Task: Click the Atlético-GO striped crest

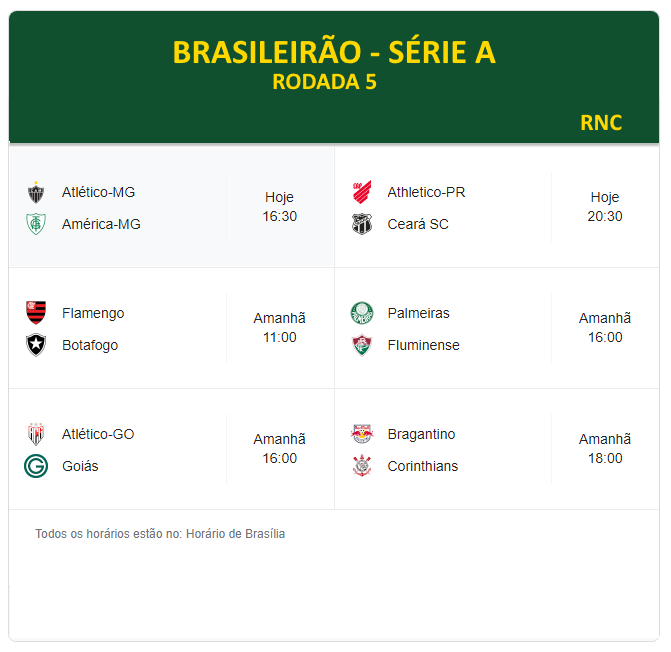Action: coord(36,434)
